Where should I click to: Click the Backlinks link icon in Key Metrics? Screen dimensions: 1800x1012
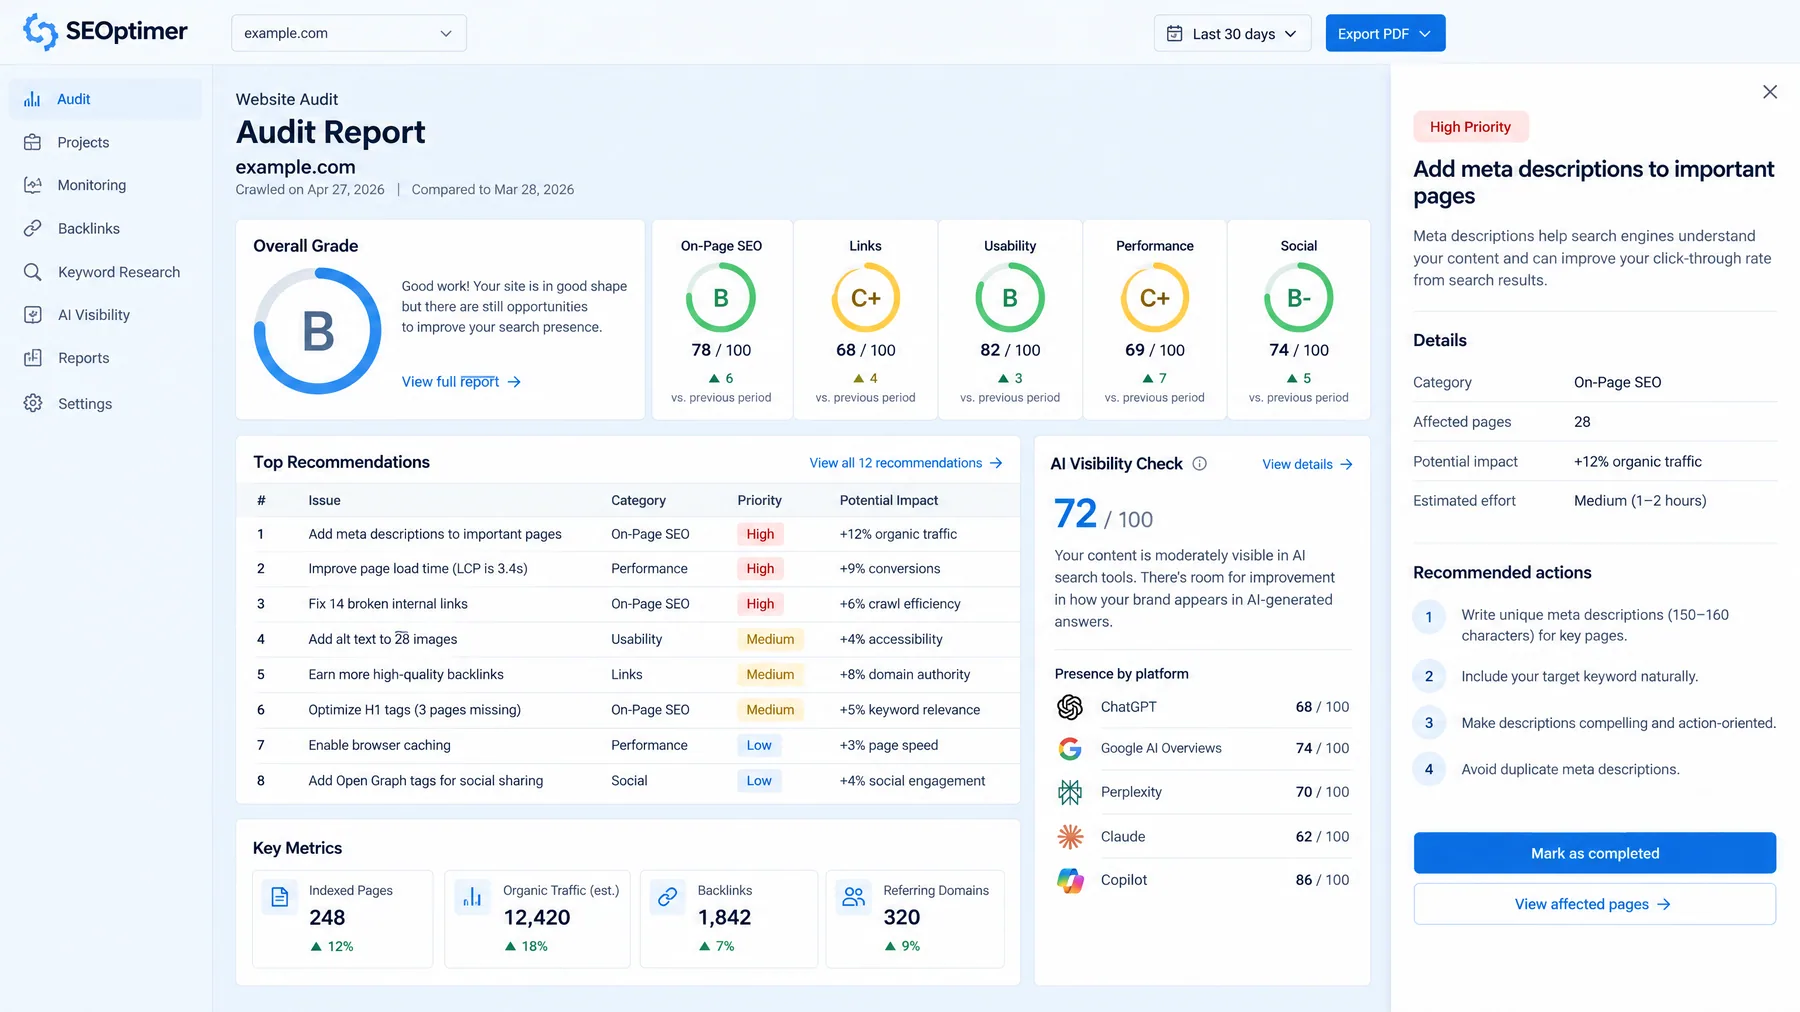click(667, 897)
